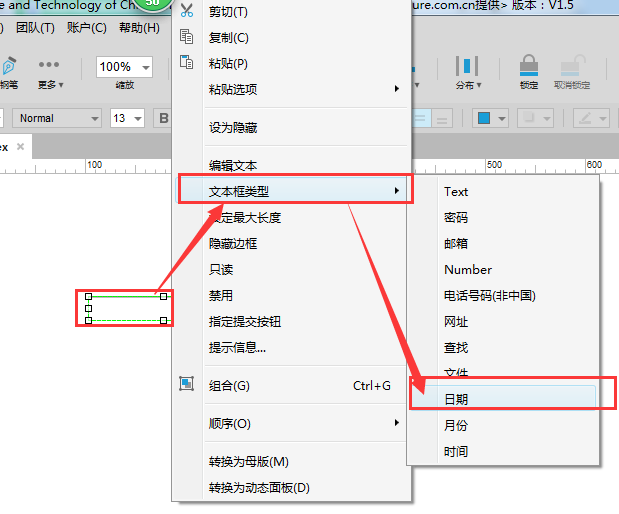
Task: Open the 文本框类型 submenu
Action: coord(291,191)
